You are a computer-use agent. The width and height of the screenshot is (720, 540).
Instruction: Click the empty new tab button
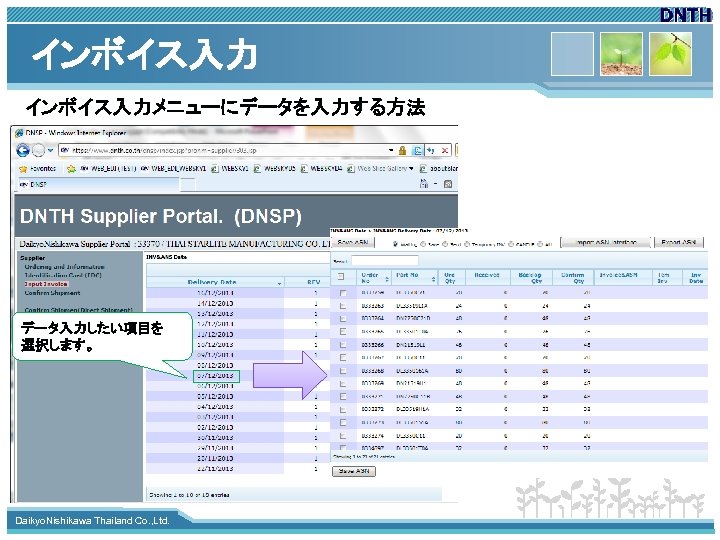[187, 185]
